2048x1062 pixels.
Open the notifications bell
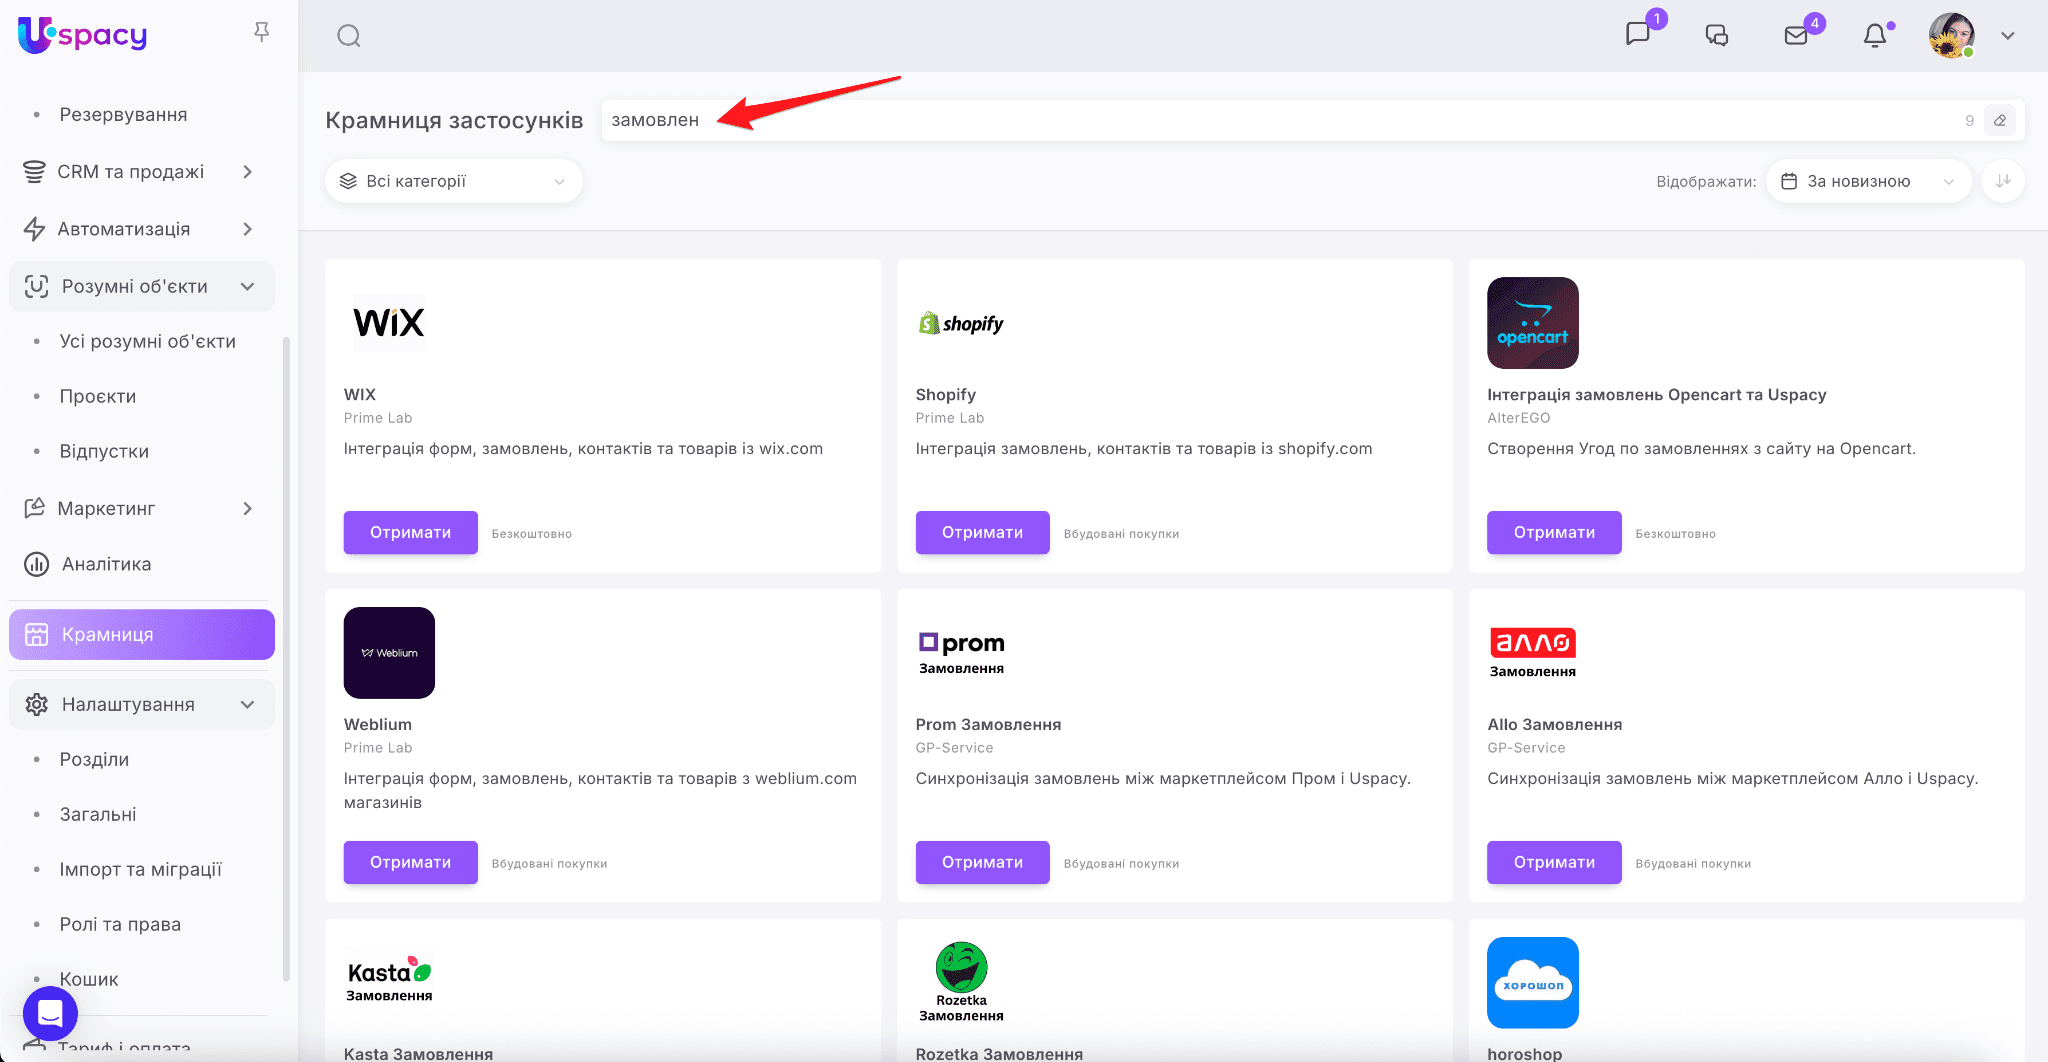[x=1875, y=36]
